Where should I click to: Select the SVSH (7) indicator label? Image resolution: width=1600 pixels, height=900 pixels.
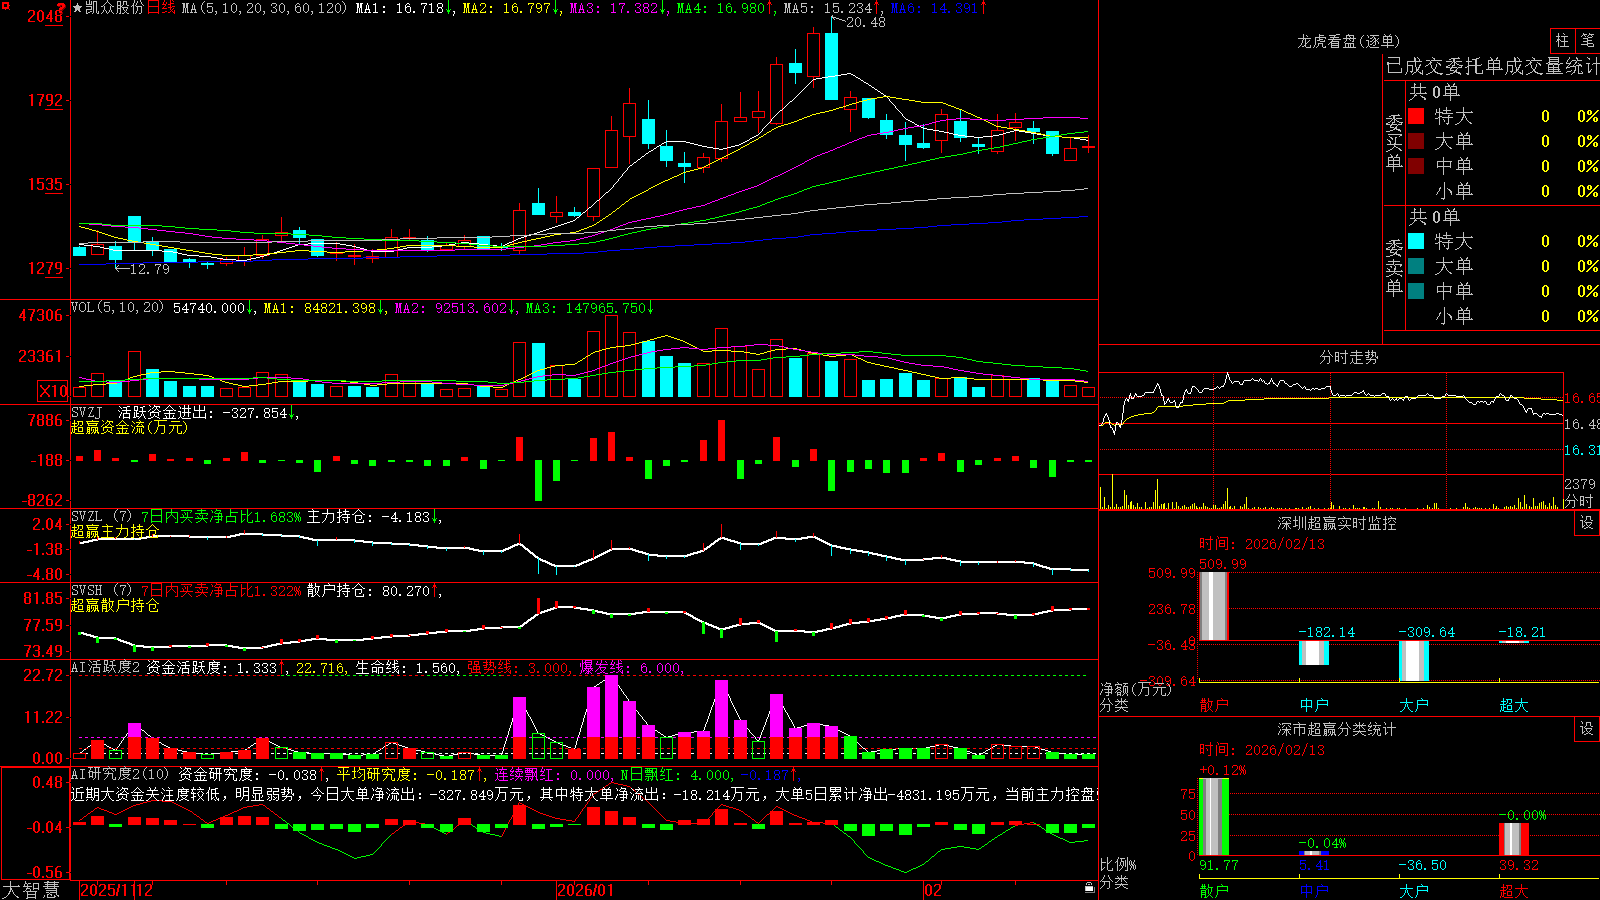click(x=102, y=591)
